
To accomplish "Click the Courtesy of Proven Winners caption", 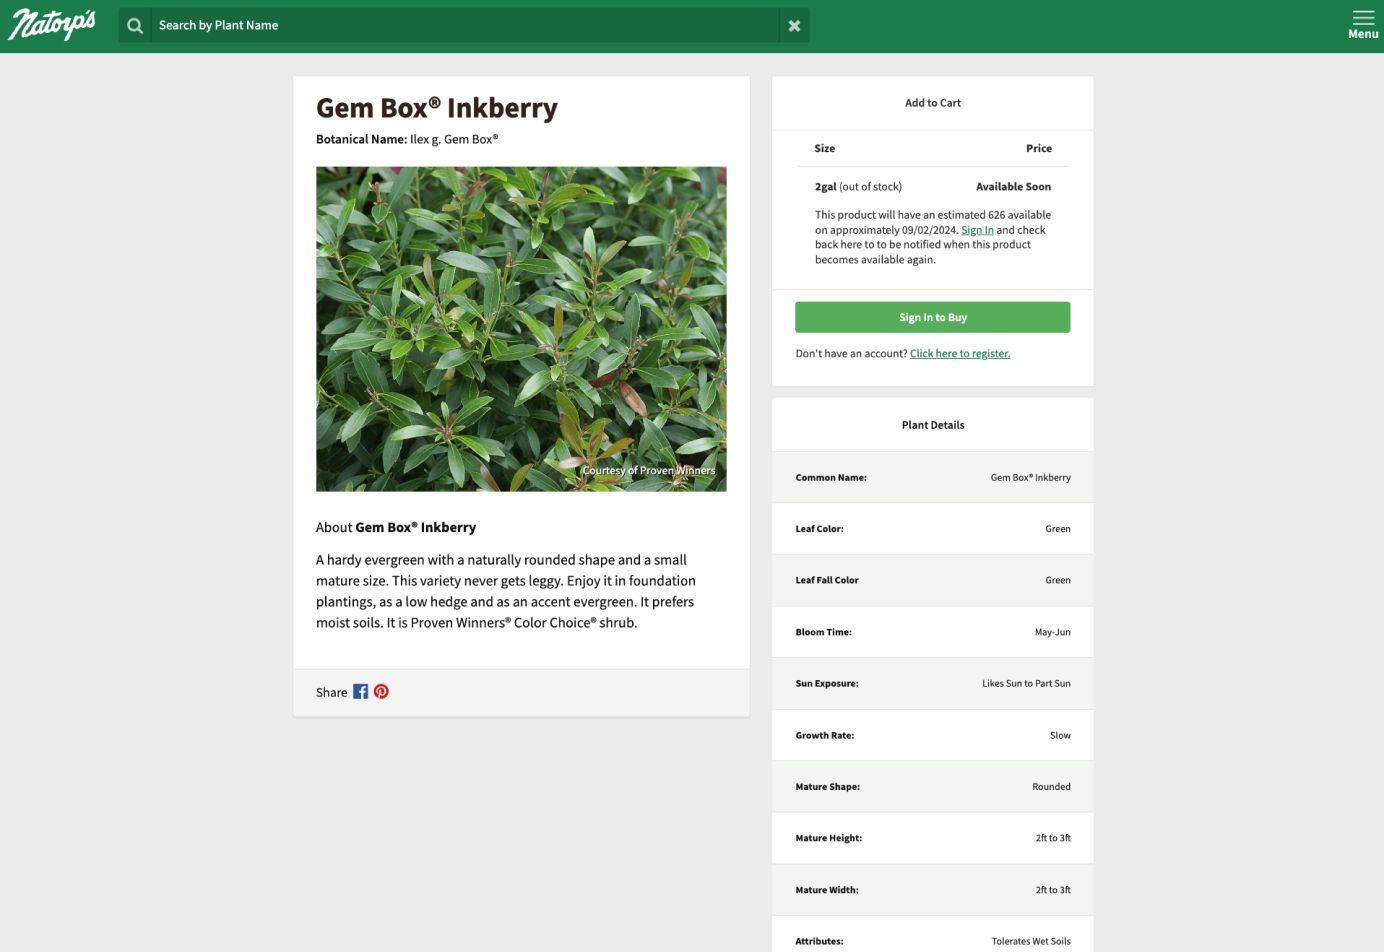I will [x=649, y=471].
